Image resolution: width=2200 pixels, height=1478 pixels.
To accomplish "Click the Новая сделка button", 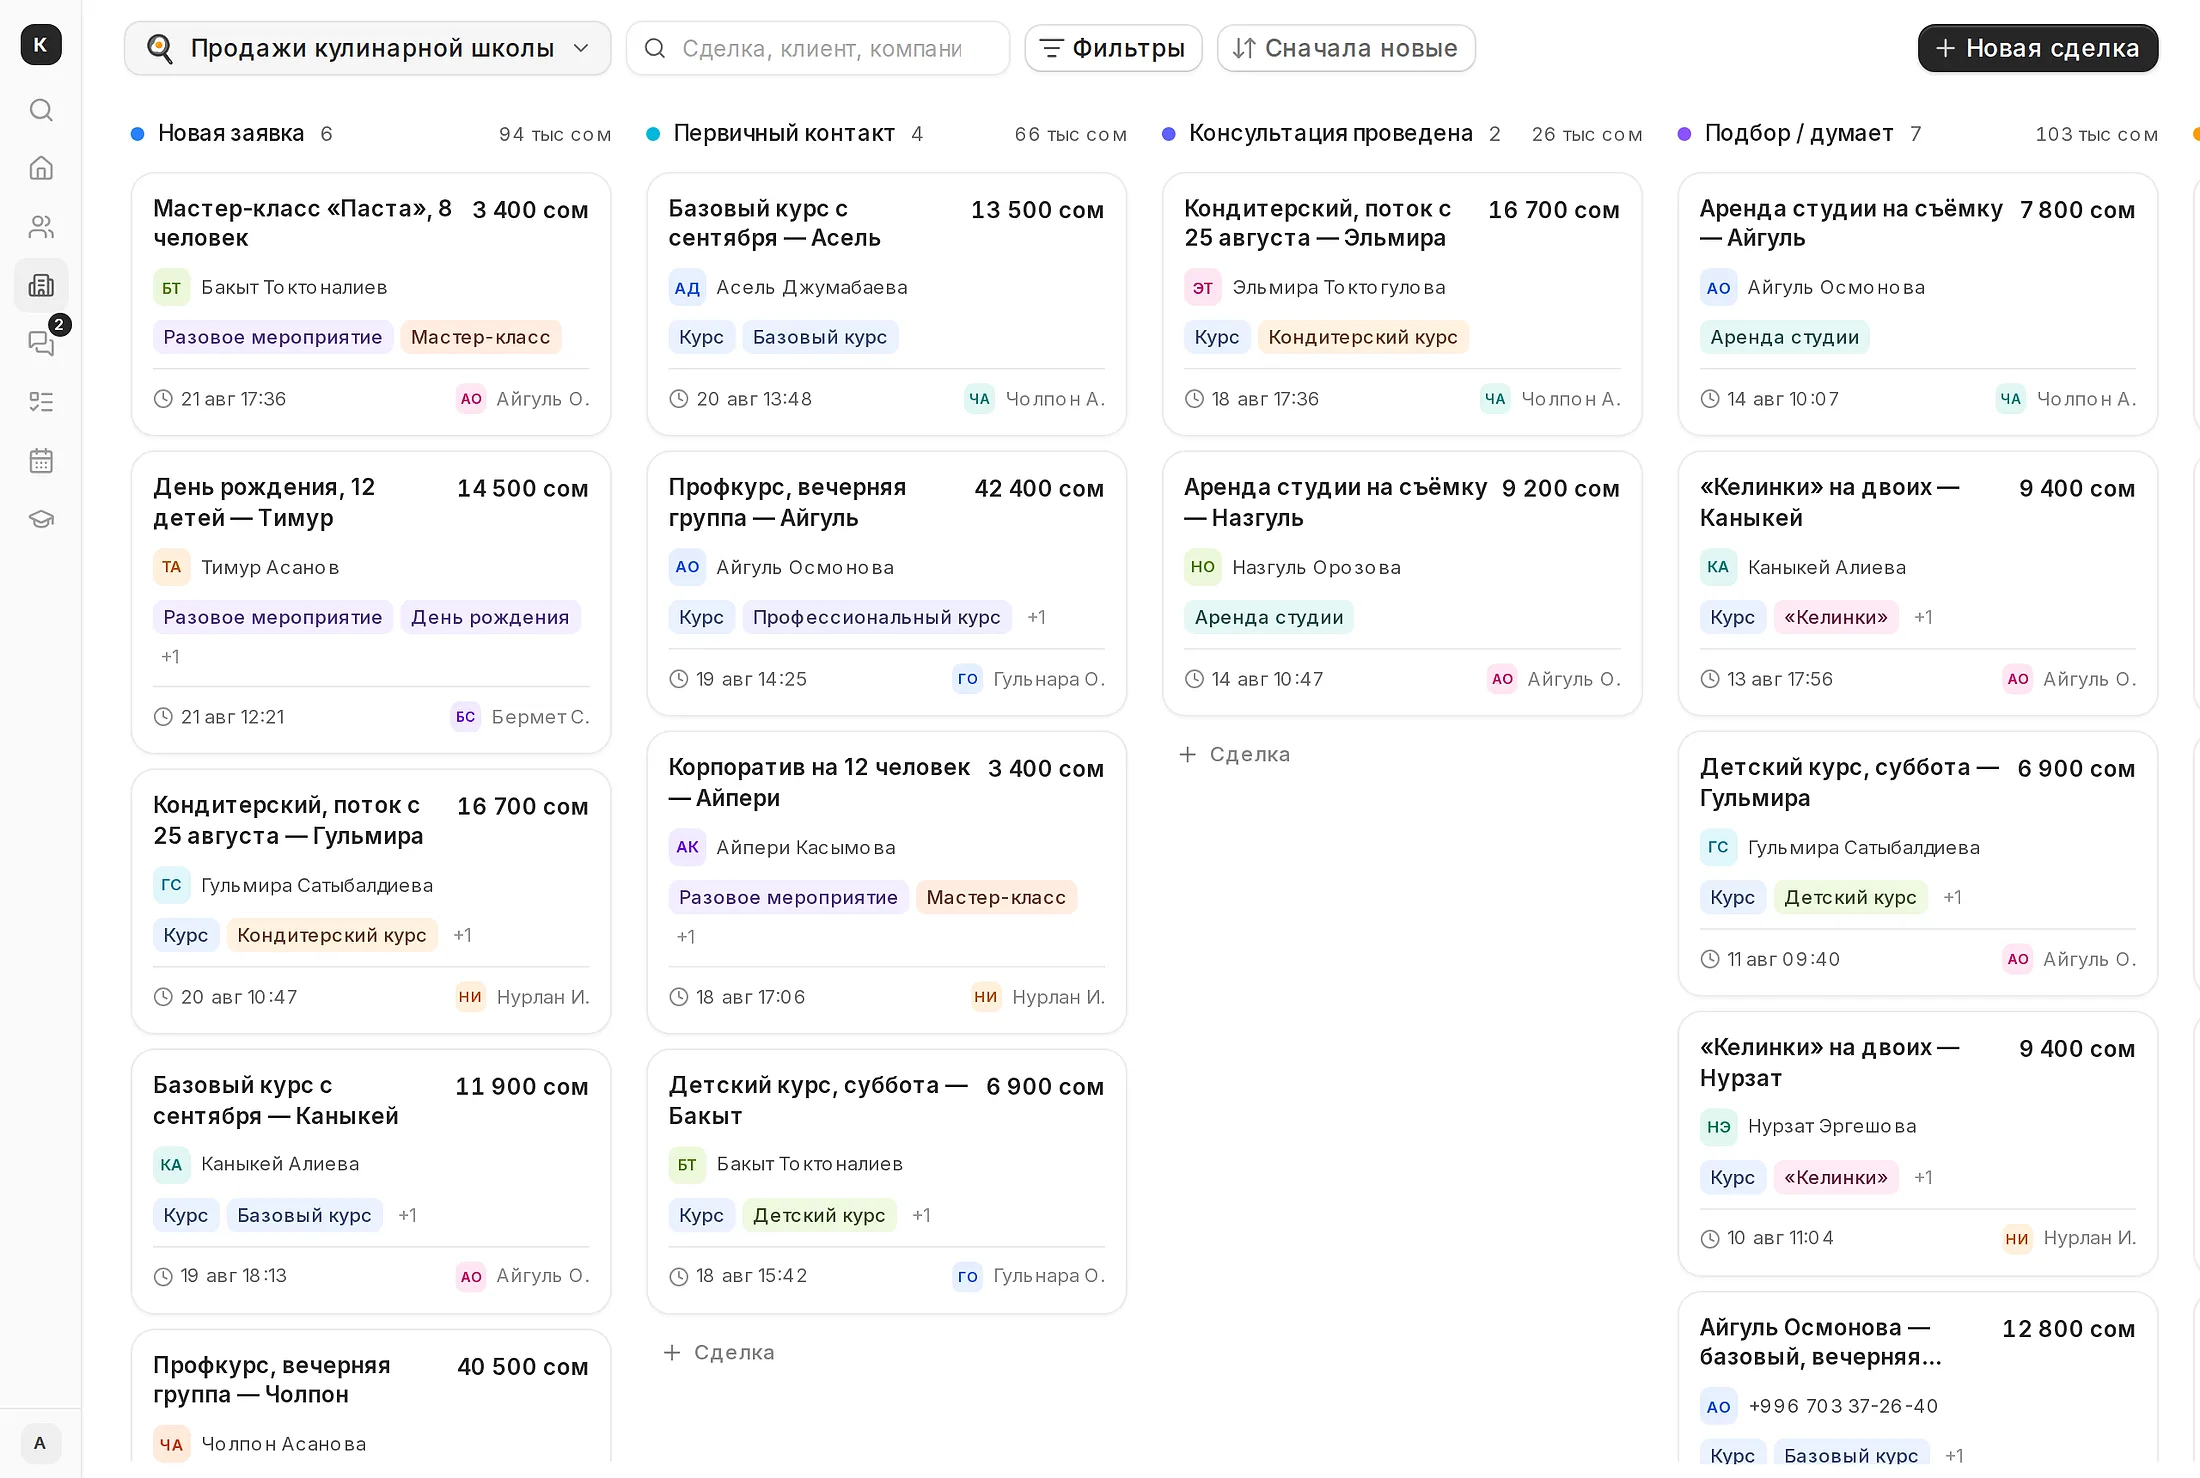I will tap(2038, 48).
